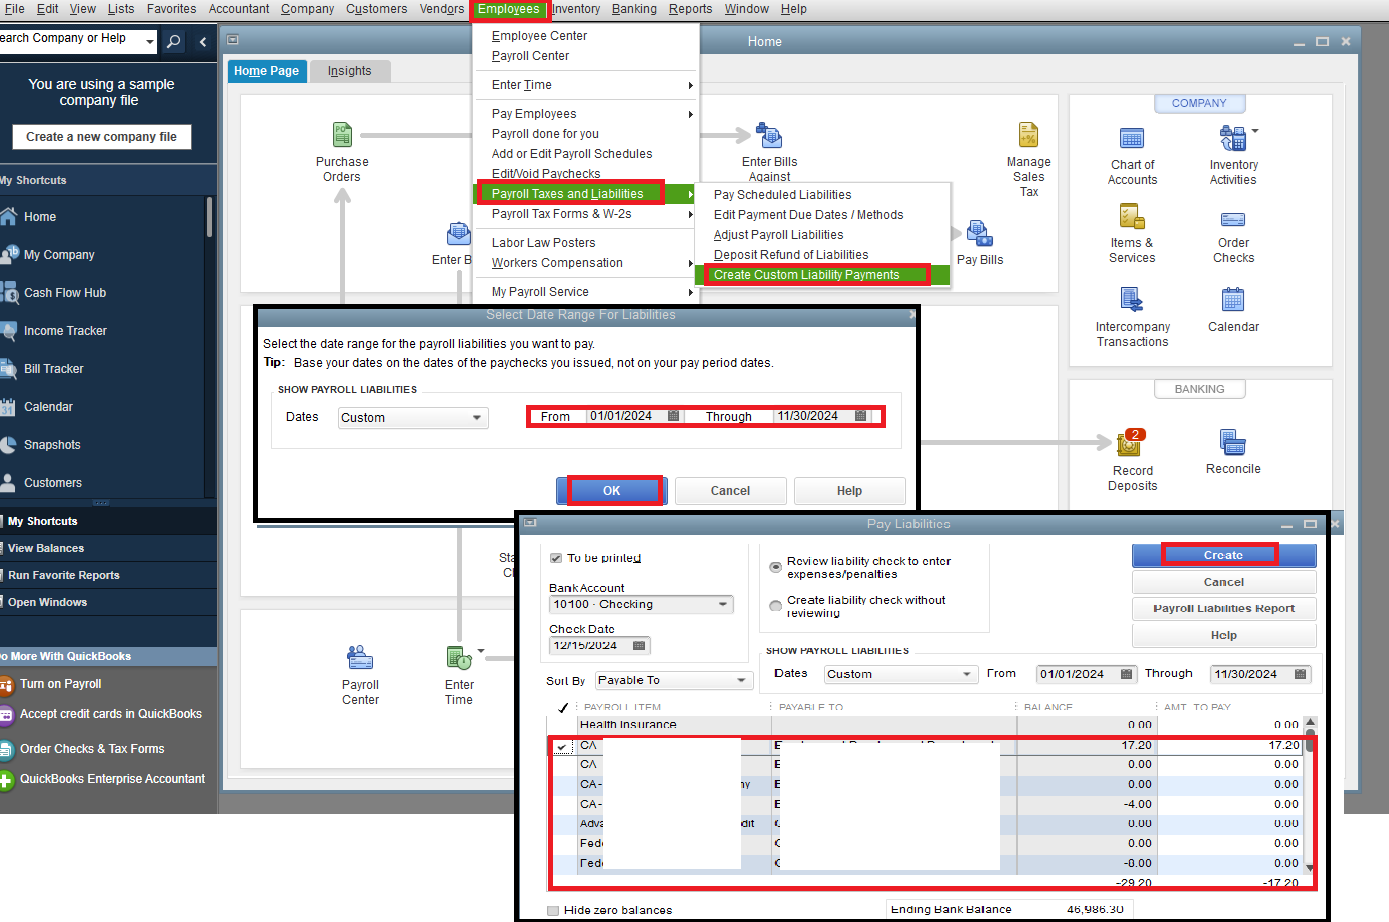Image resolution: width=1389 pixels, height=922 pixels.
Task: Open Snapshots in the sidebar
Action: [52, 445]
